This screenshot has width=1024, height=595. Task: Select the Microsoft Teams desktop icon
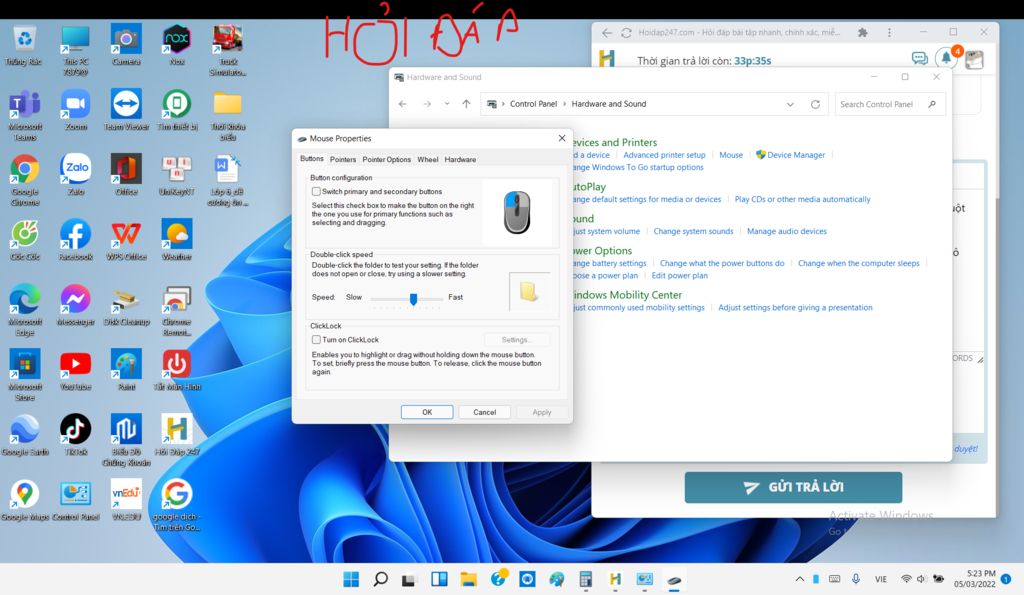(25, 116)
